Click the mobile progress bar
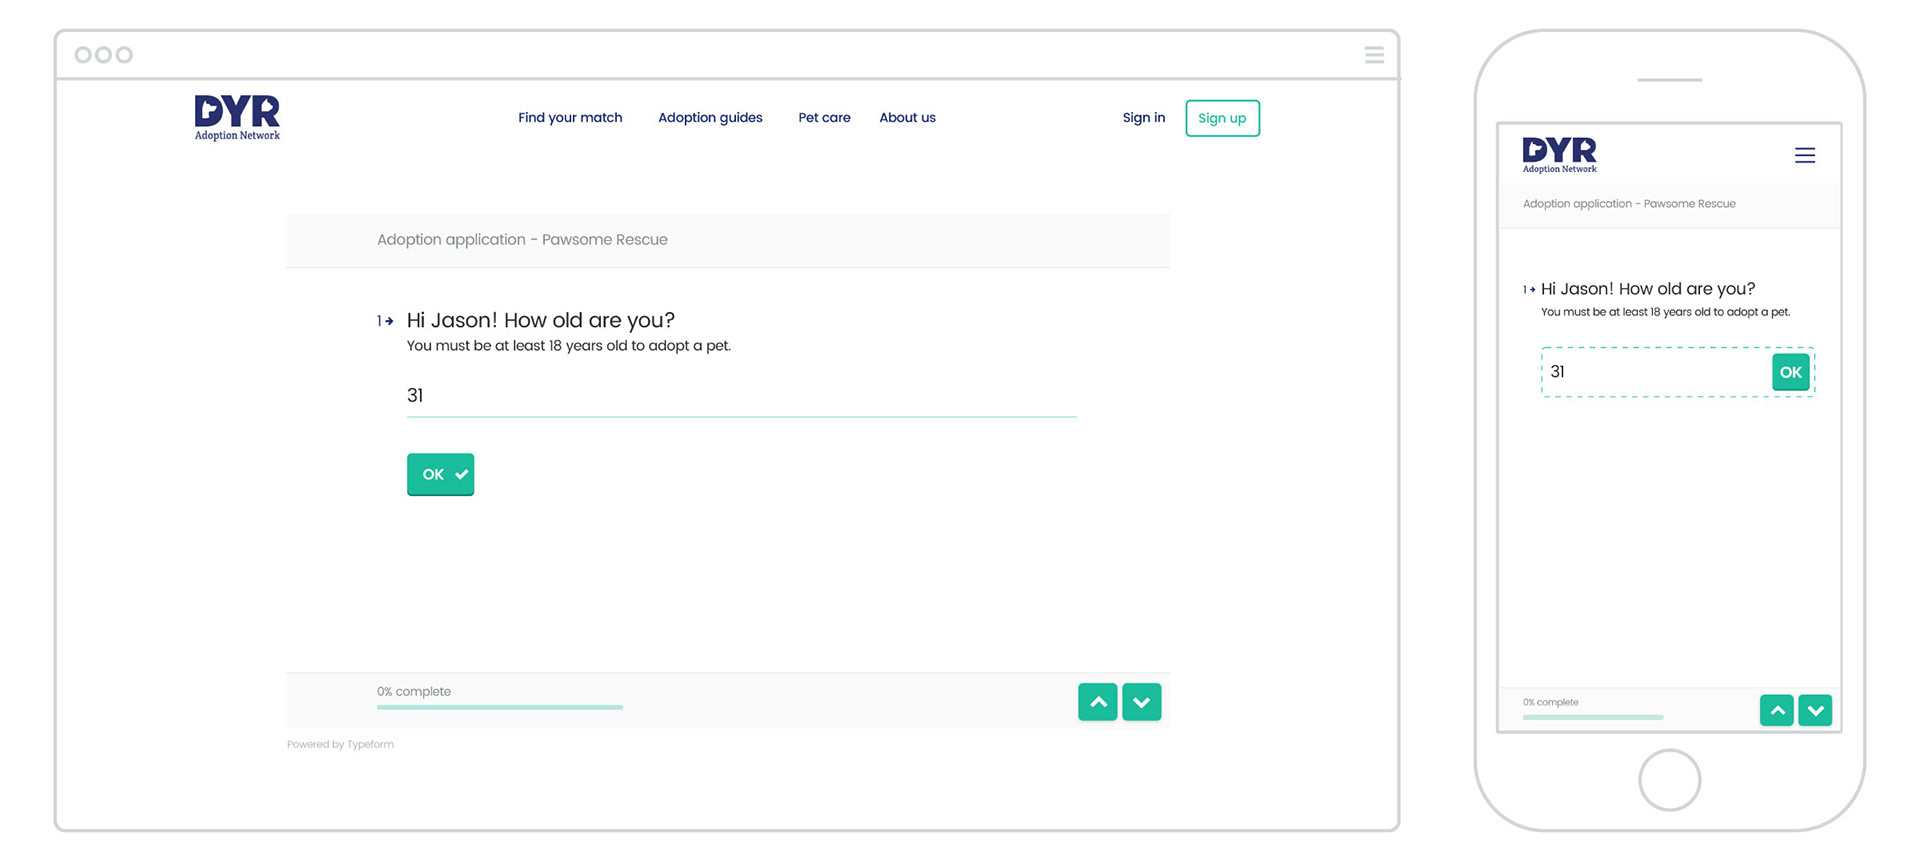1920x861 pixels. 1592,717
